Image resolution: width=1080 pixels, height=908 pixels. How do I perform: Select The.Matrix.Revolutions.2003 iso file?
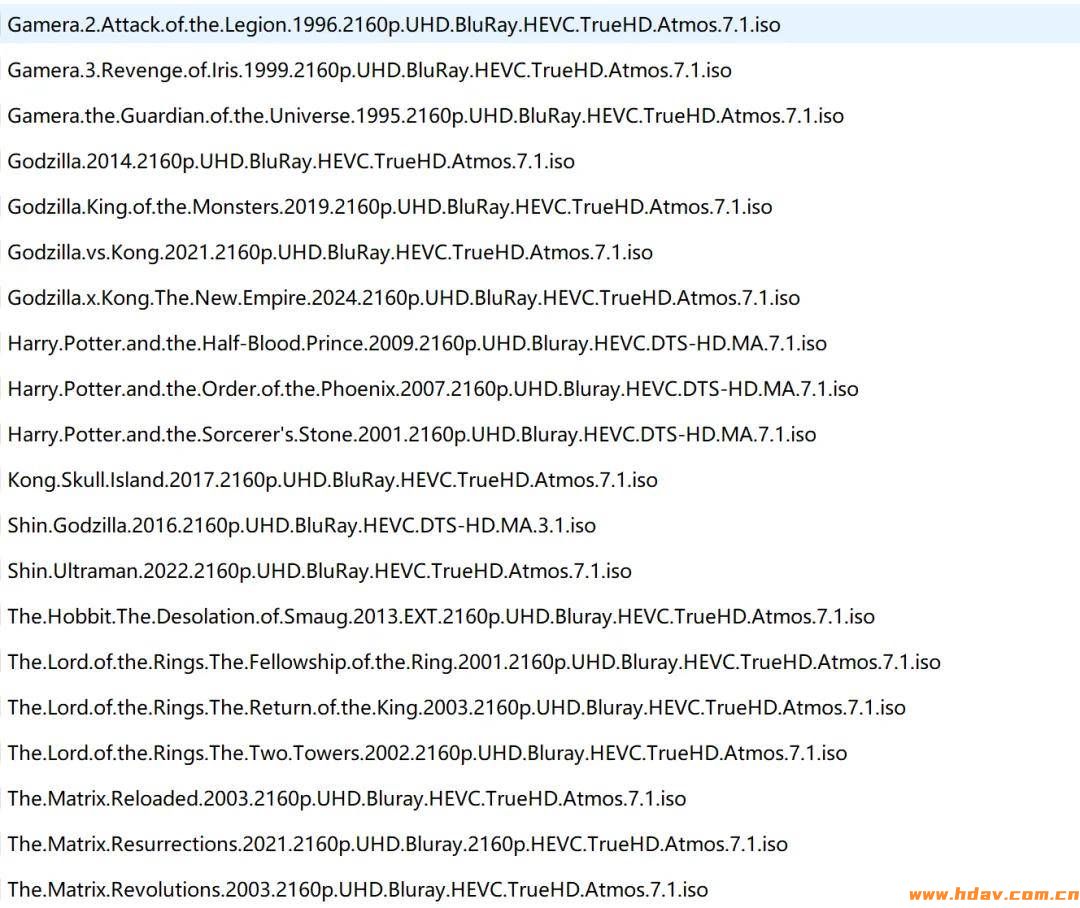tap(357, 889)
